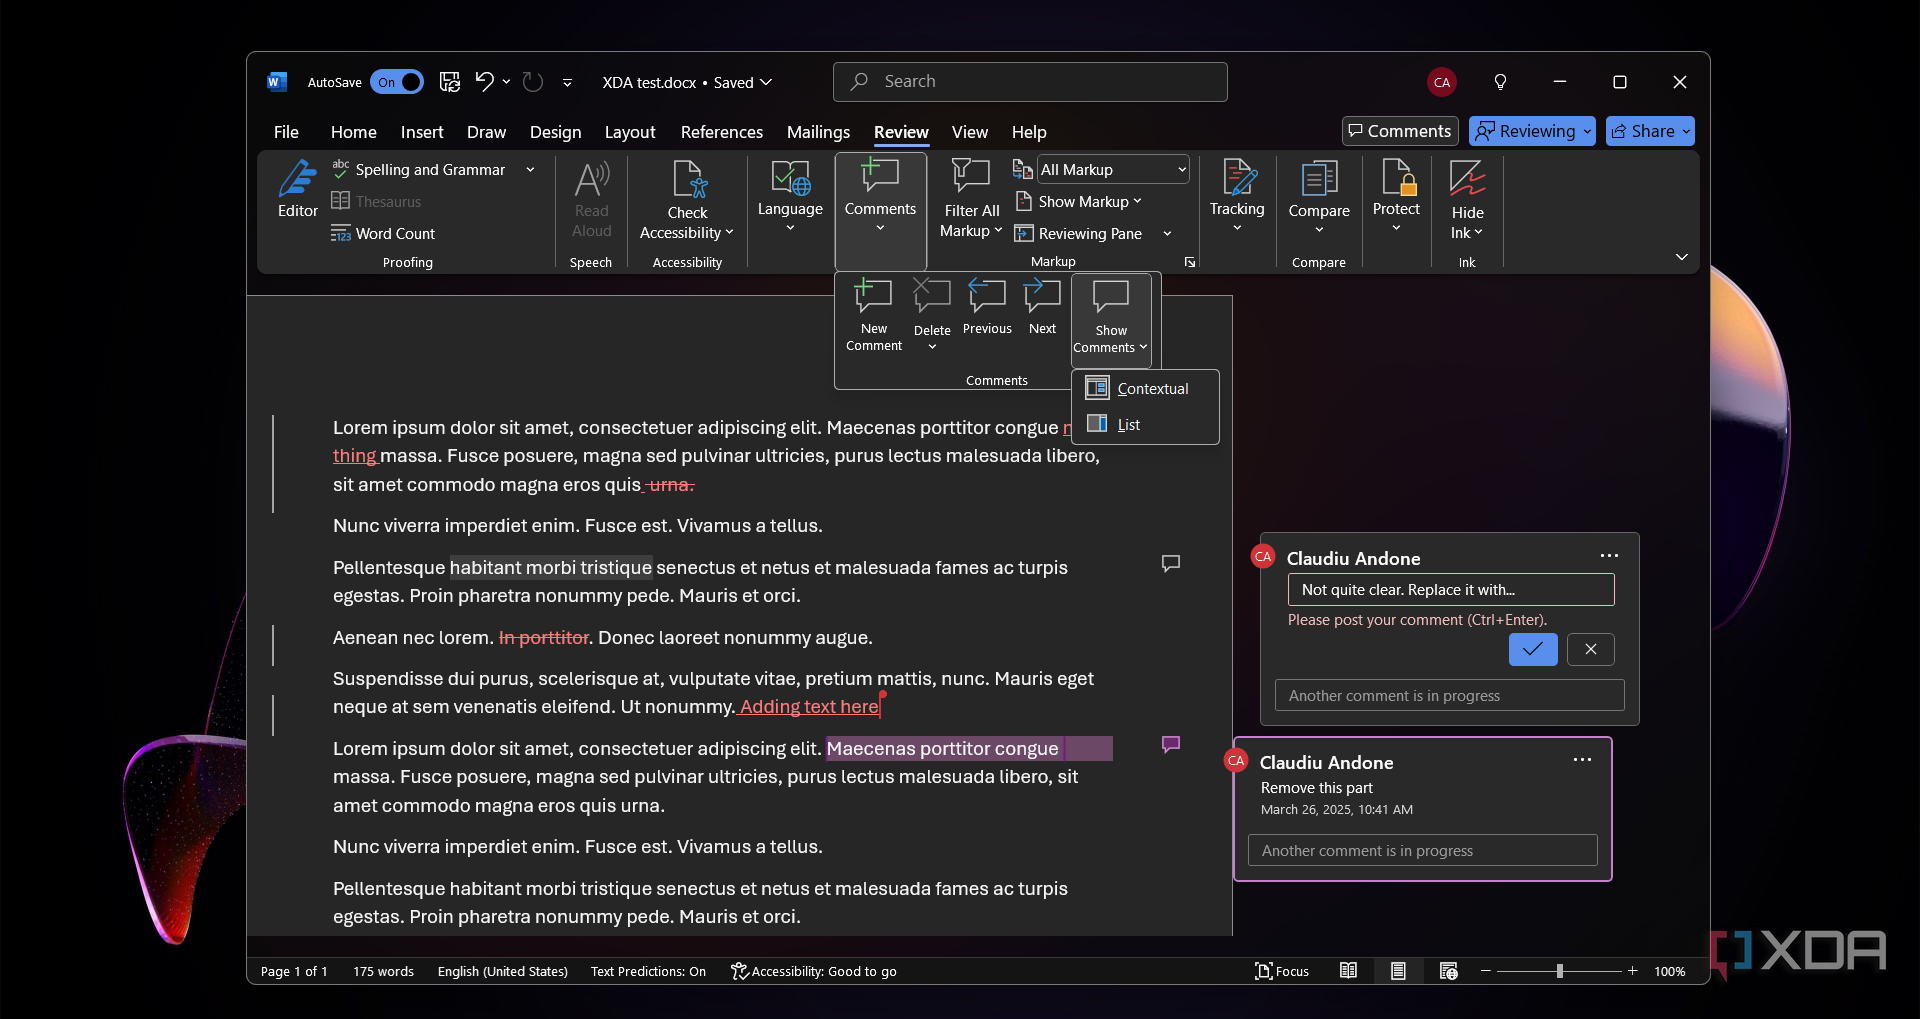The height and width of the screenshot is (1019, 1920).
Task: Jump to Next comment
Action: point(1042,308)
